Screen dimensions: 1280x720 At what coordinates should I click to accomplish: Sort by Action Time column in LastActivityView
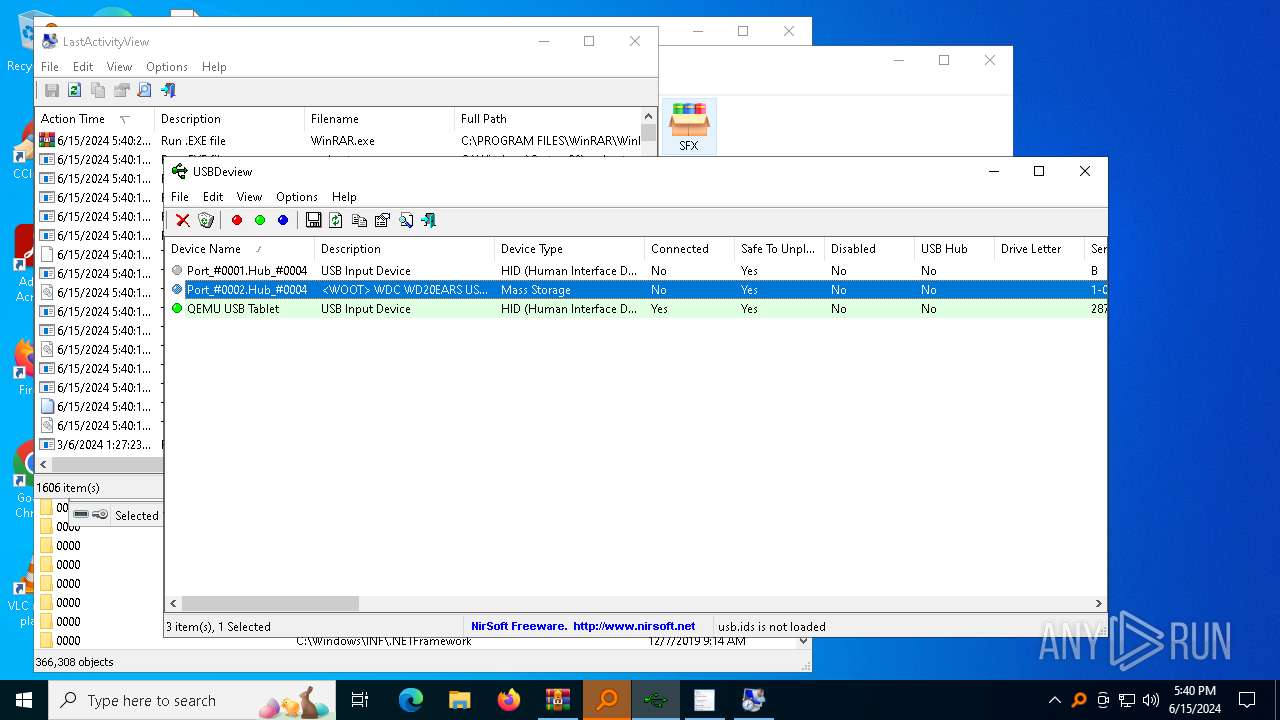[95, 119]
